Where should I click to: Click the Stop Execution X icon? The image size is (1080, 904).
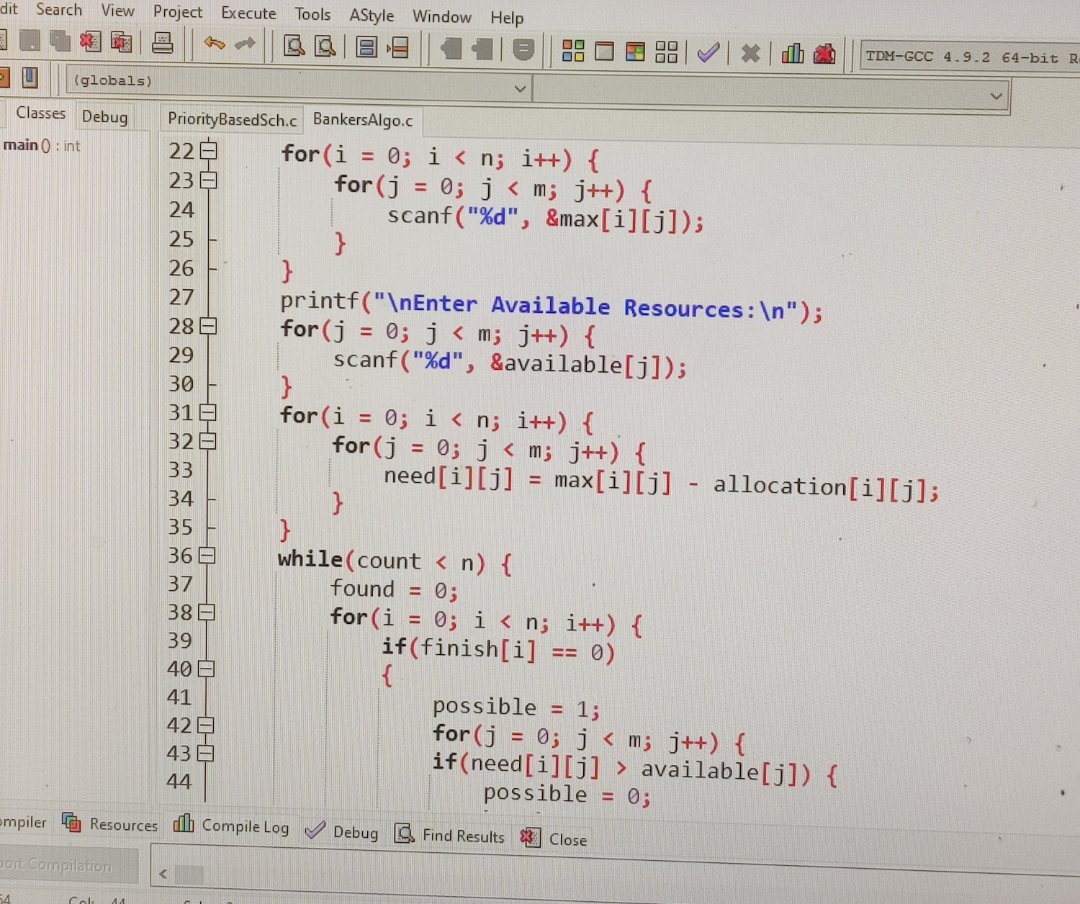751,53
